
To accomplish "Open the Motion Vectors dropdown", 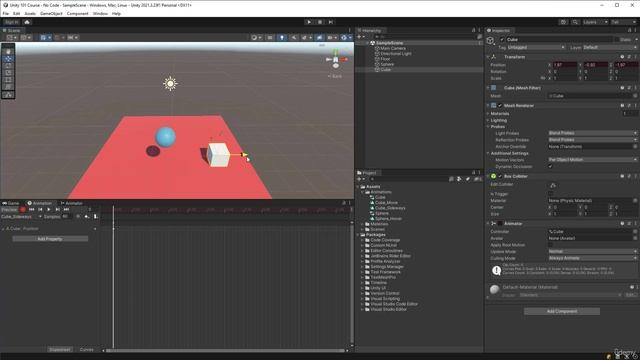I will click(592, 160).
